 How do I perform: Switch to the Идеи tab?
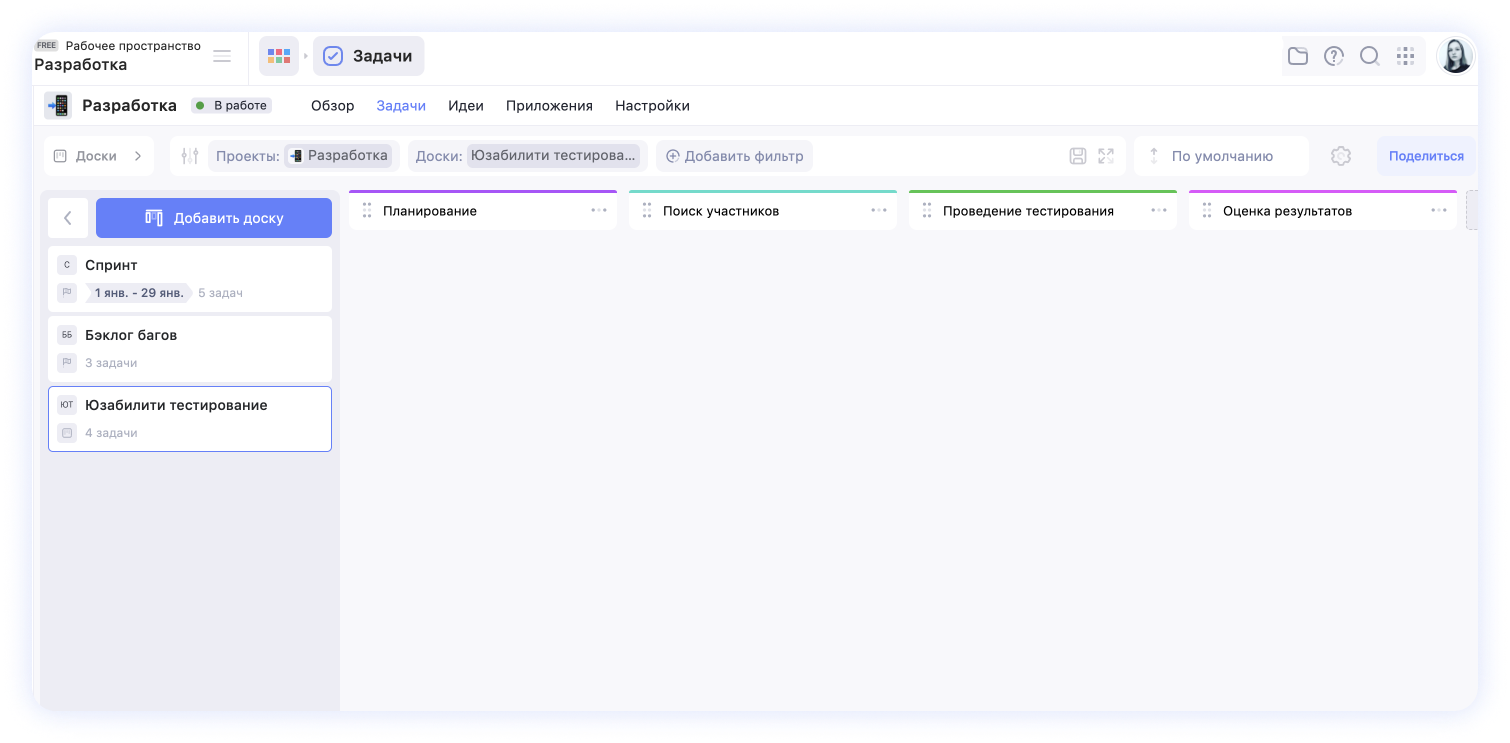466,106
